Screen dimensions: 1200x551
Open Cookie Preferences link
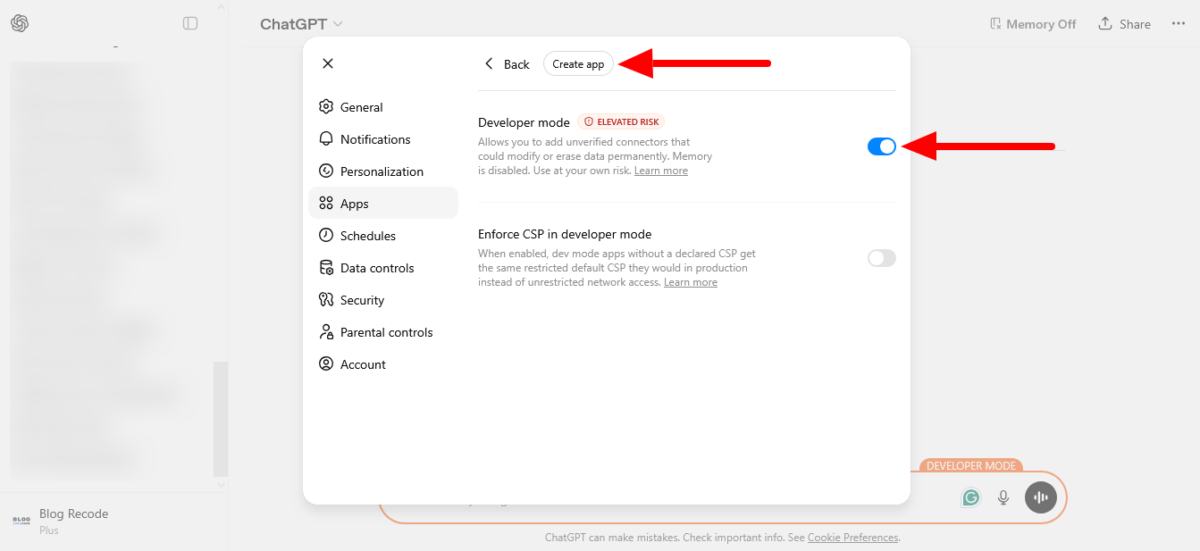853,538
